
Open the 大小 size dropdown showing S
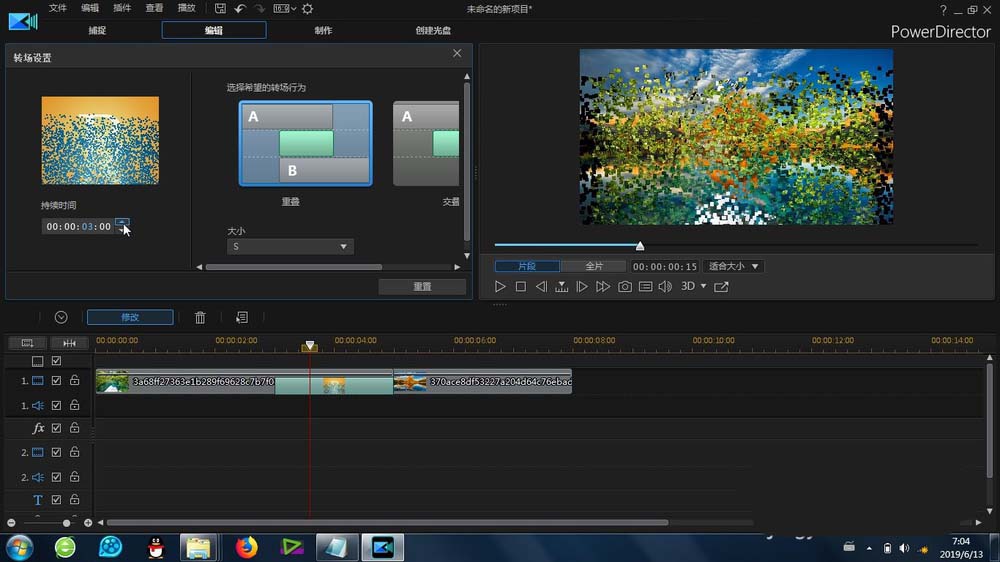tap(290, 247)
